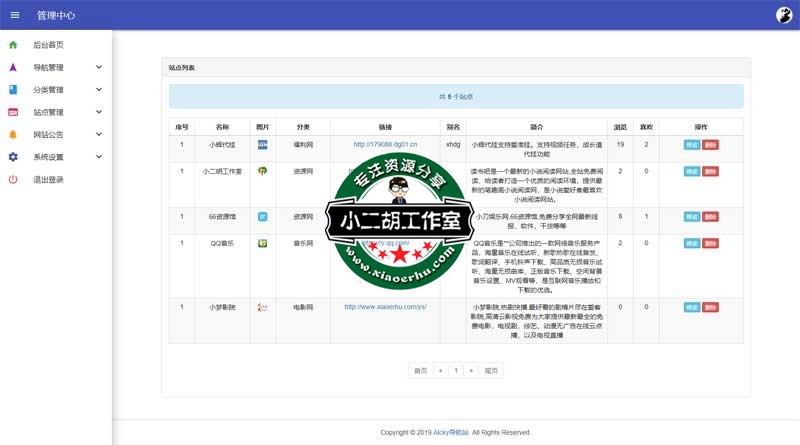Image resolution: width=800 pixels, height=445 pixels.
Task: Expand the 分类管理 submenu chevron
Action: click(x=99, y=90)
